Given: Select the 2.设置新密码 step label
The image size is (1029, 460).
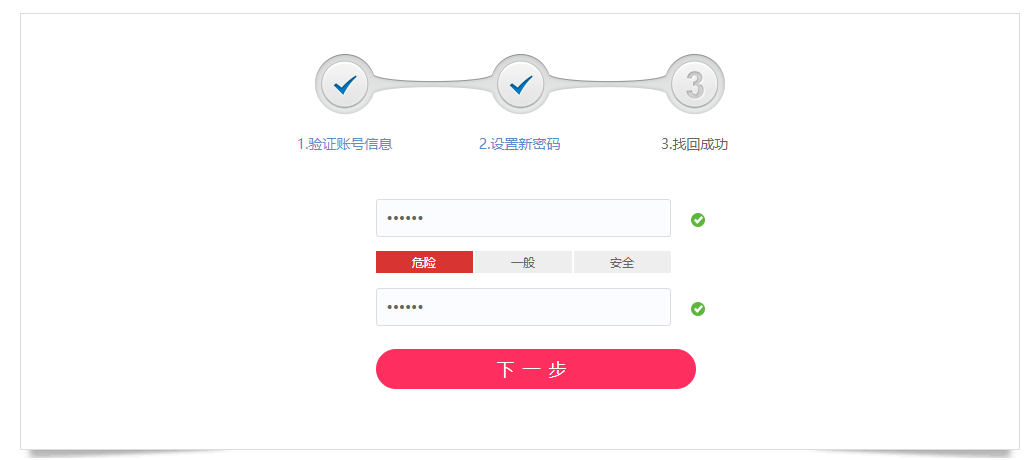Looking at the screenshot, I should pos(520,144).
